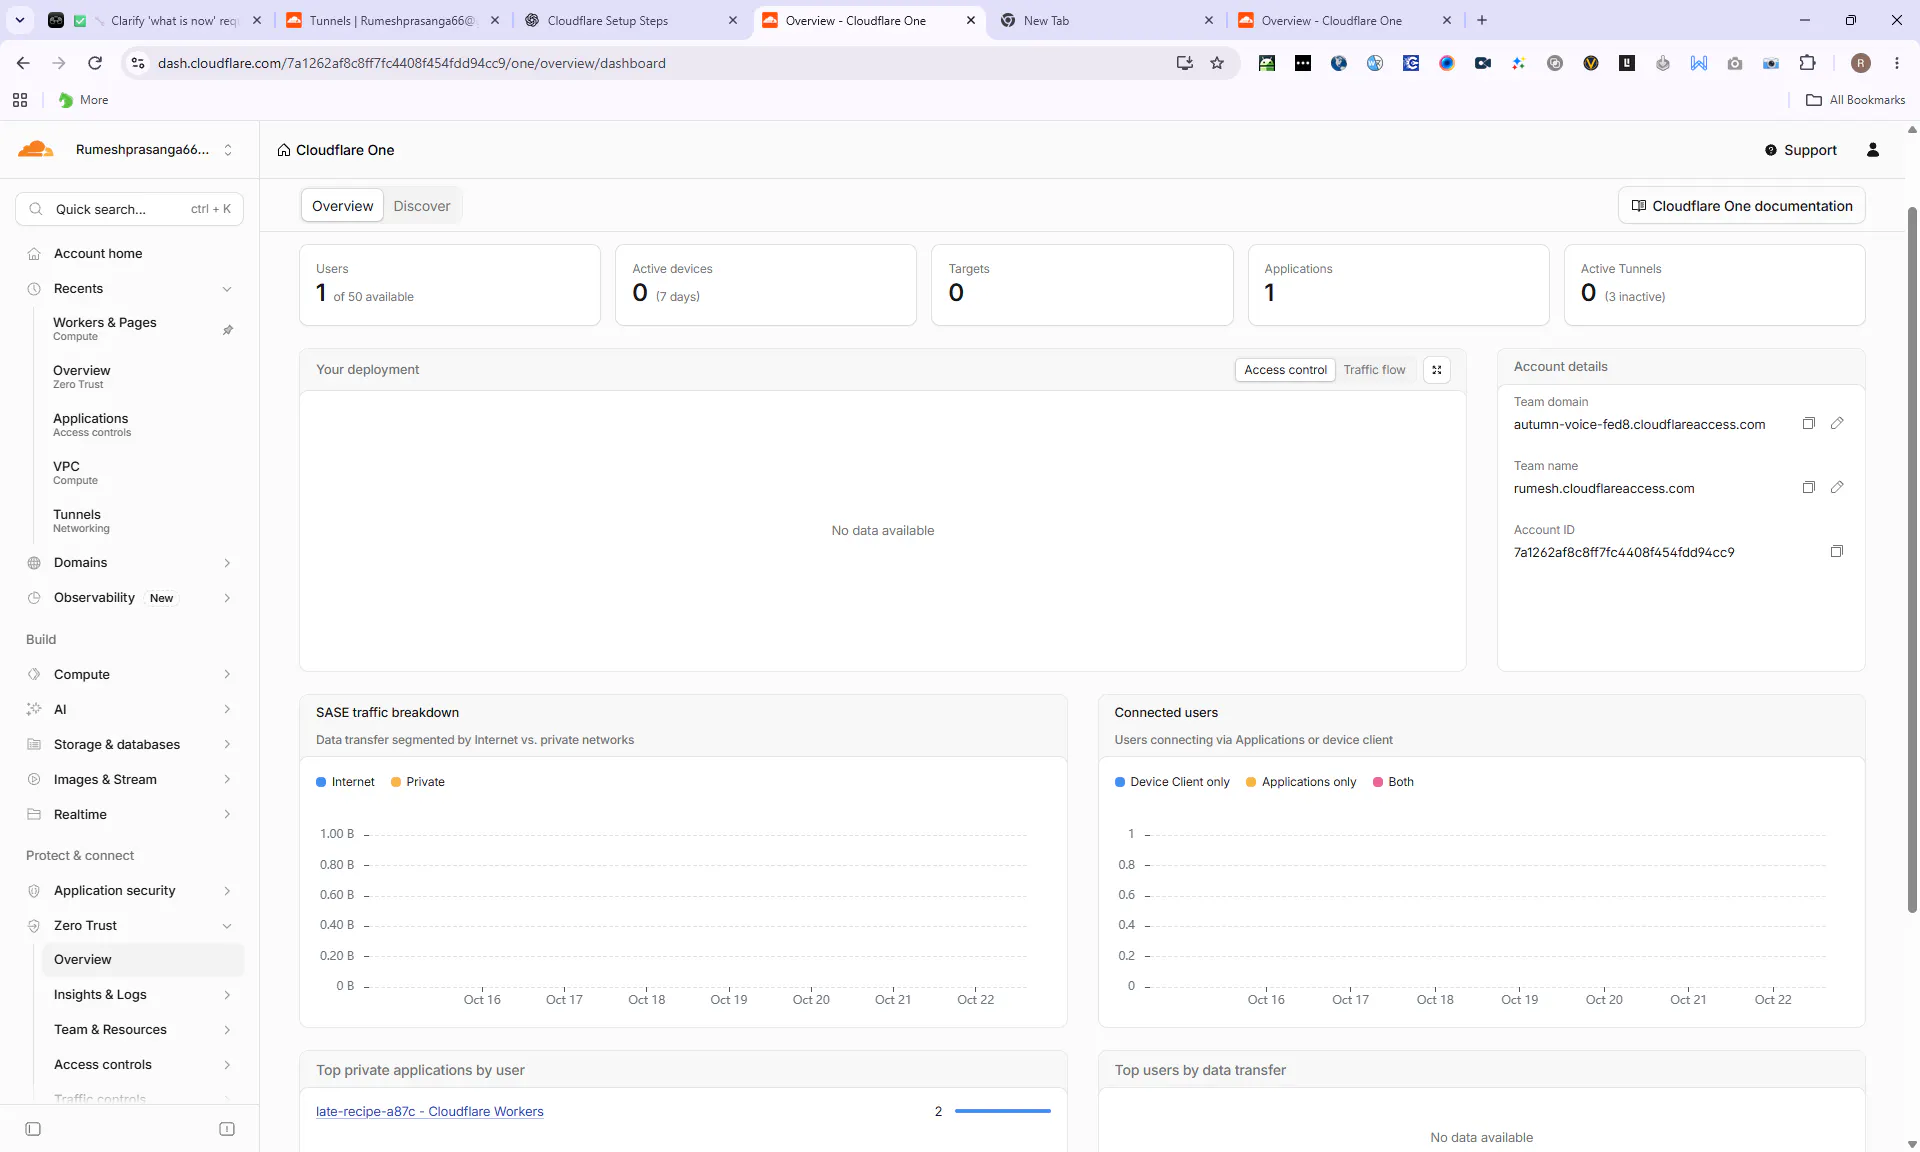Click the late-recipe-a87c usage bar

coord(1002,1111)
